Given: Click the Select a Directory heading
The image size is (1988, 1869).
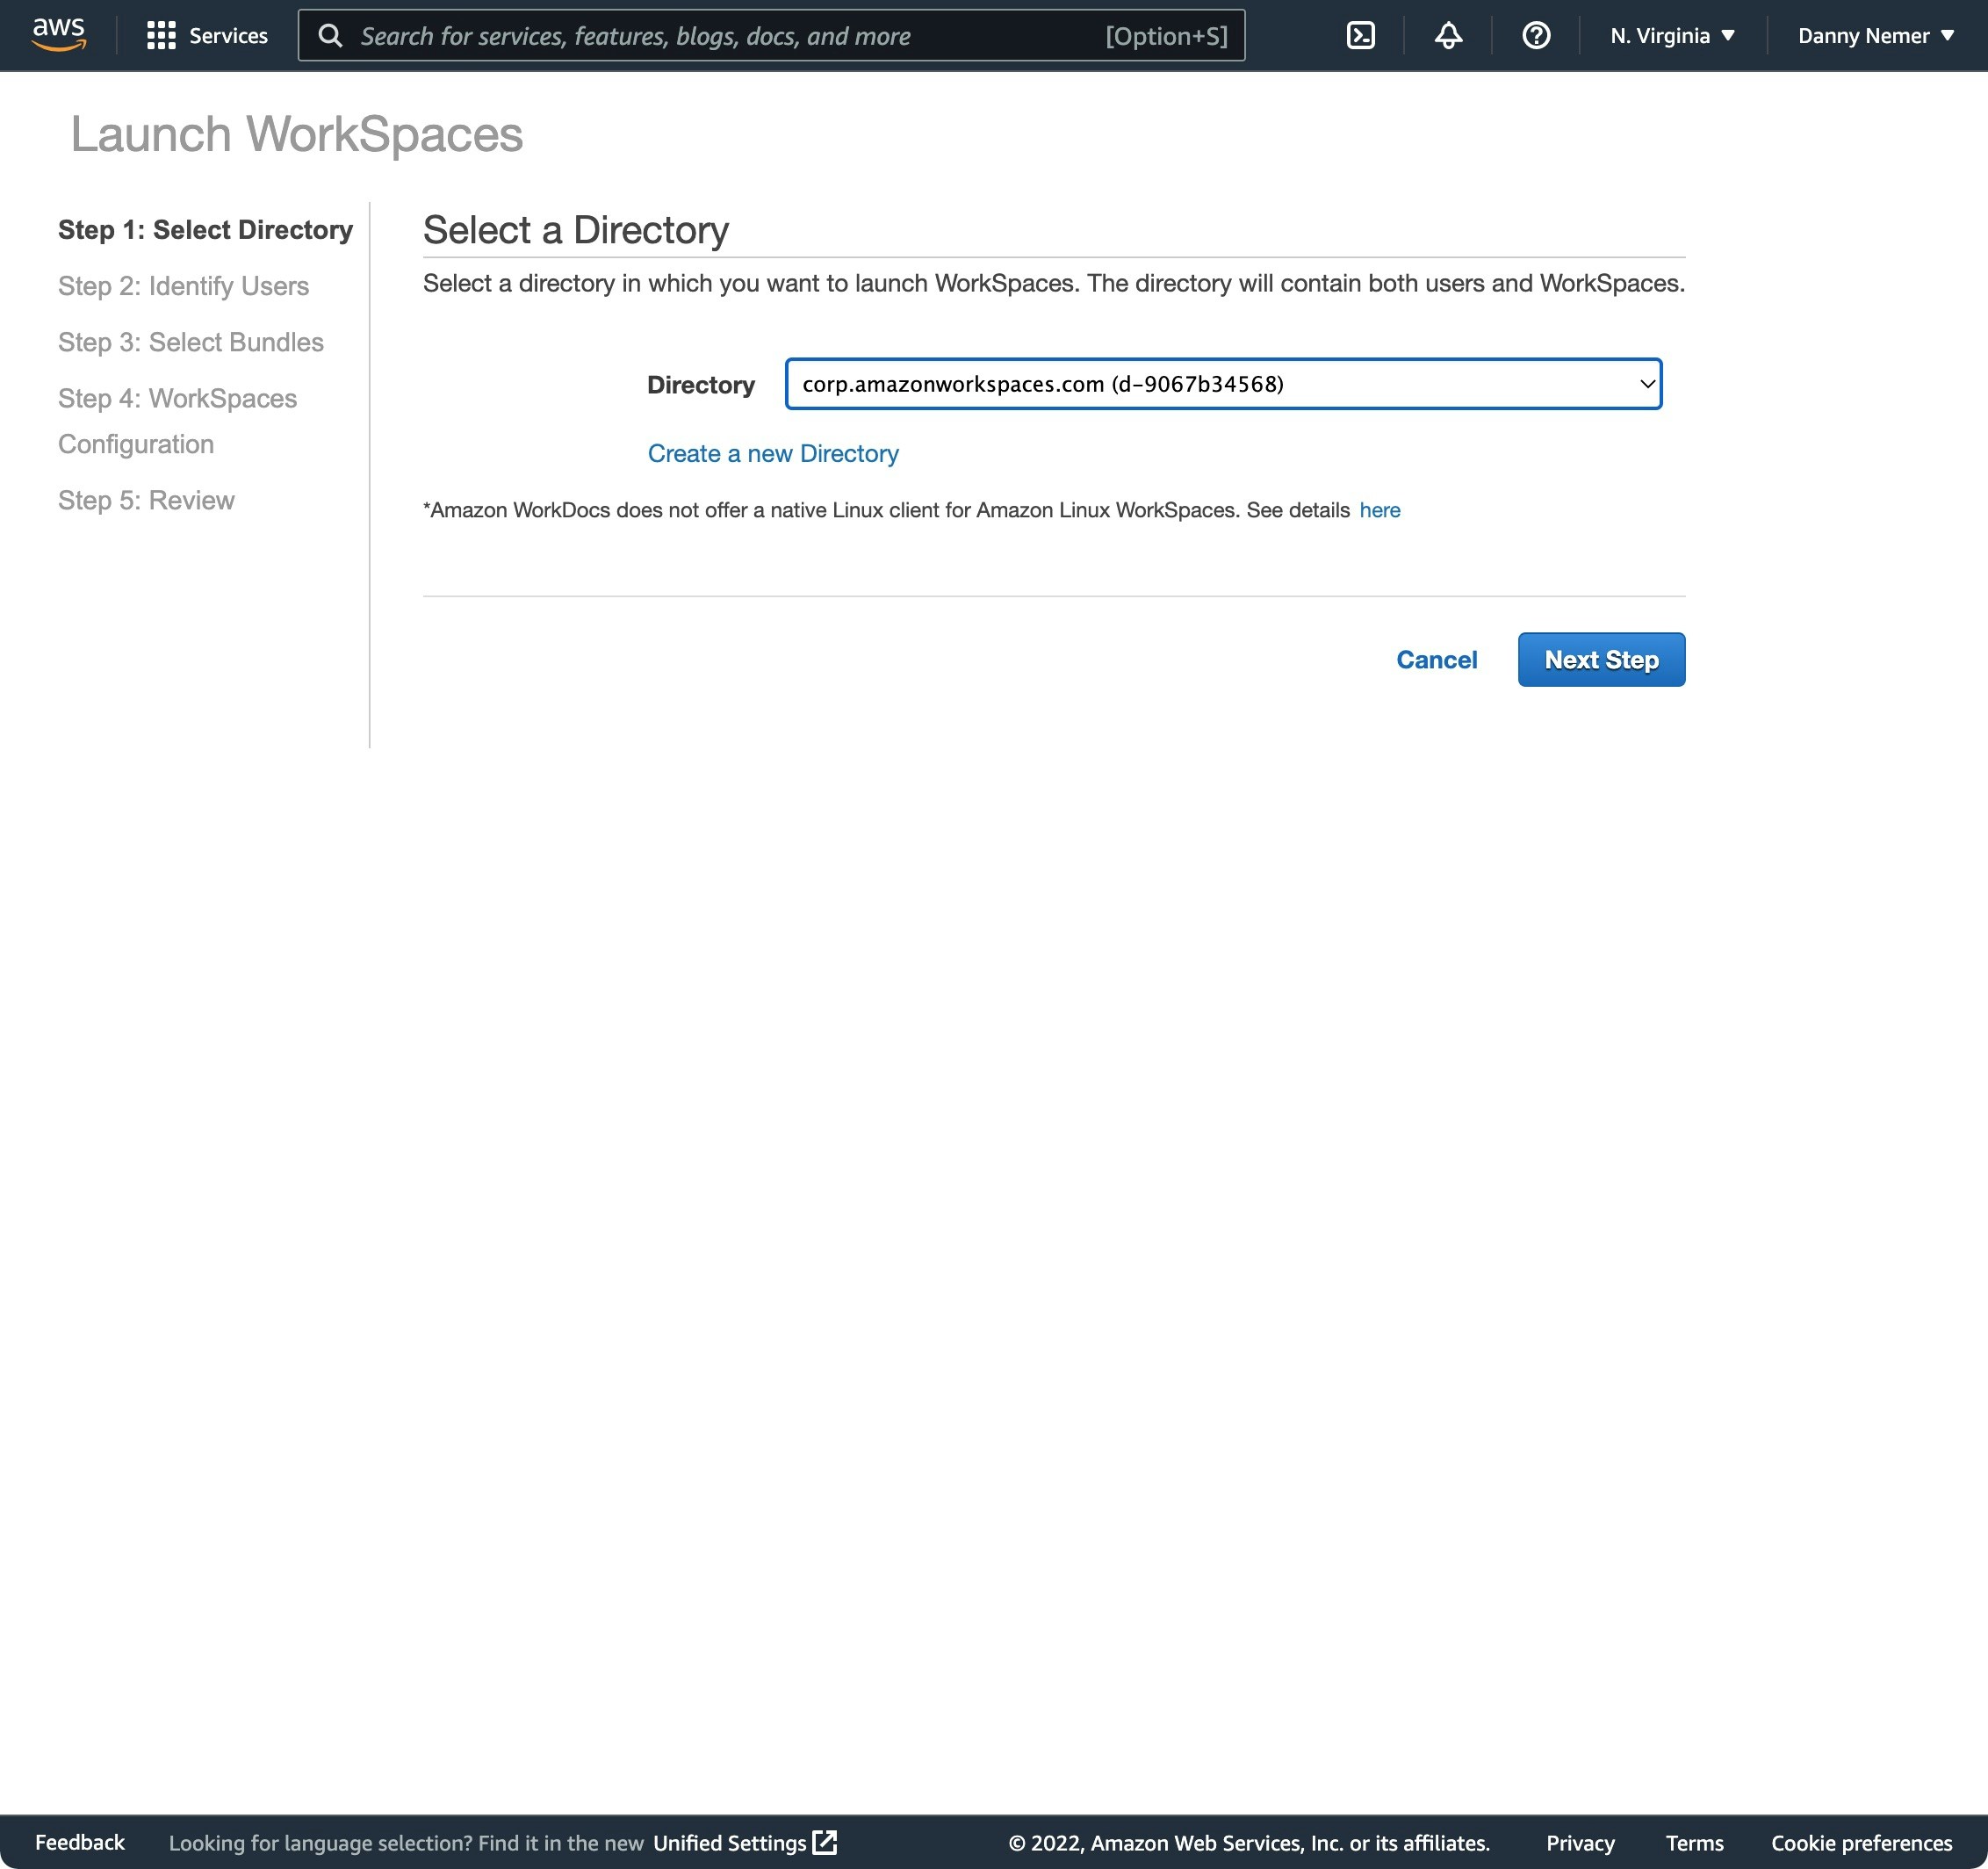Looking at the screenshot, I should [576, 230].
